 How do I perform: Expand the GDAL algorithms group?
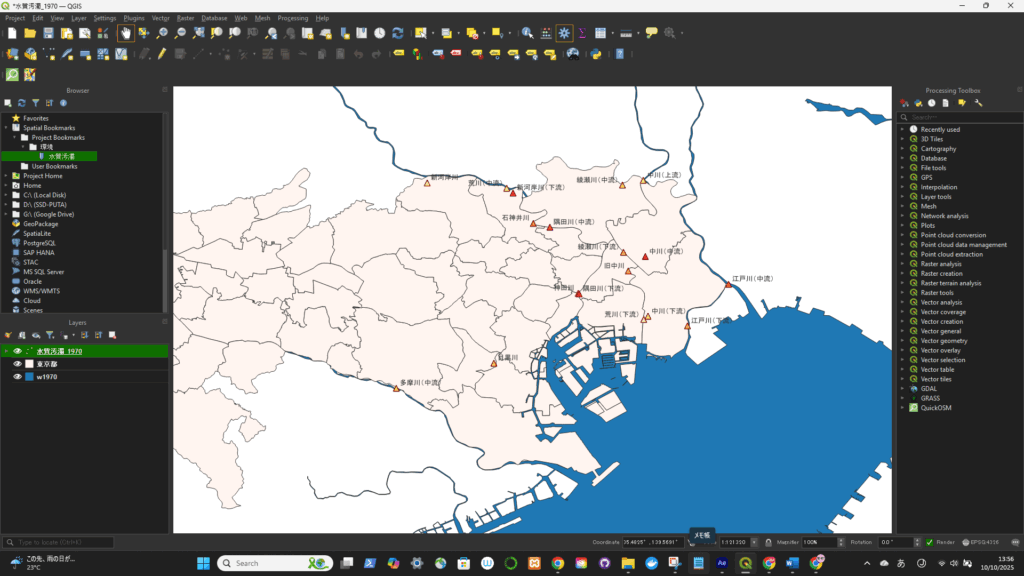902,388
